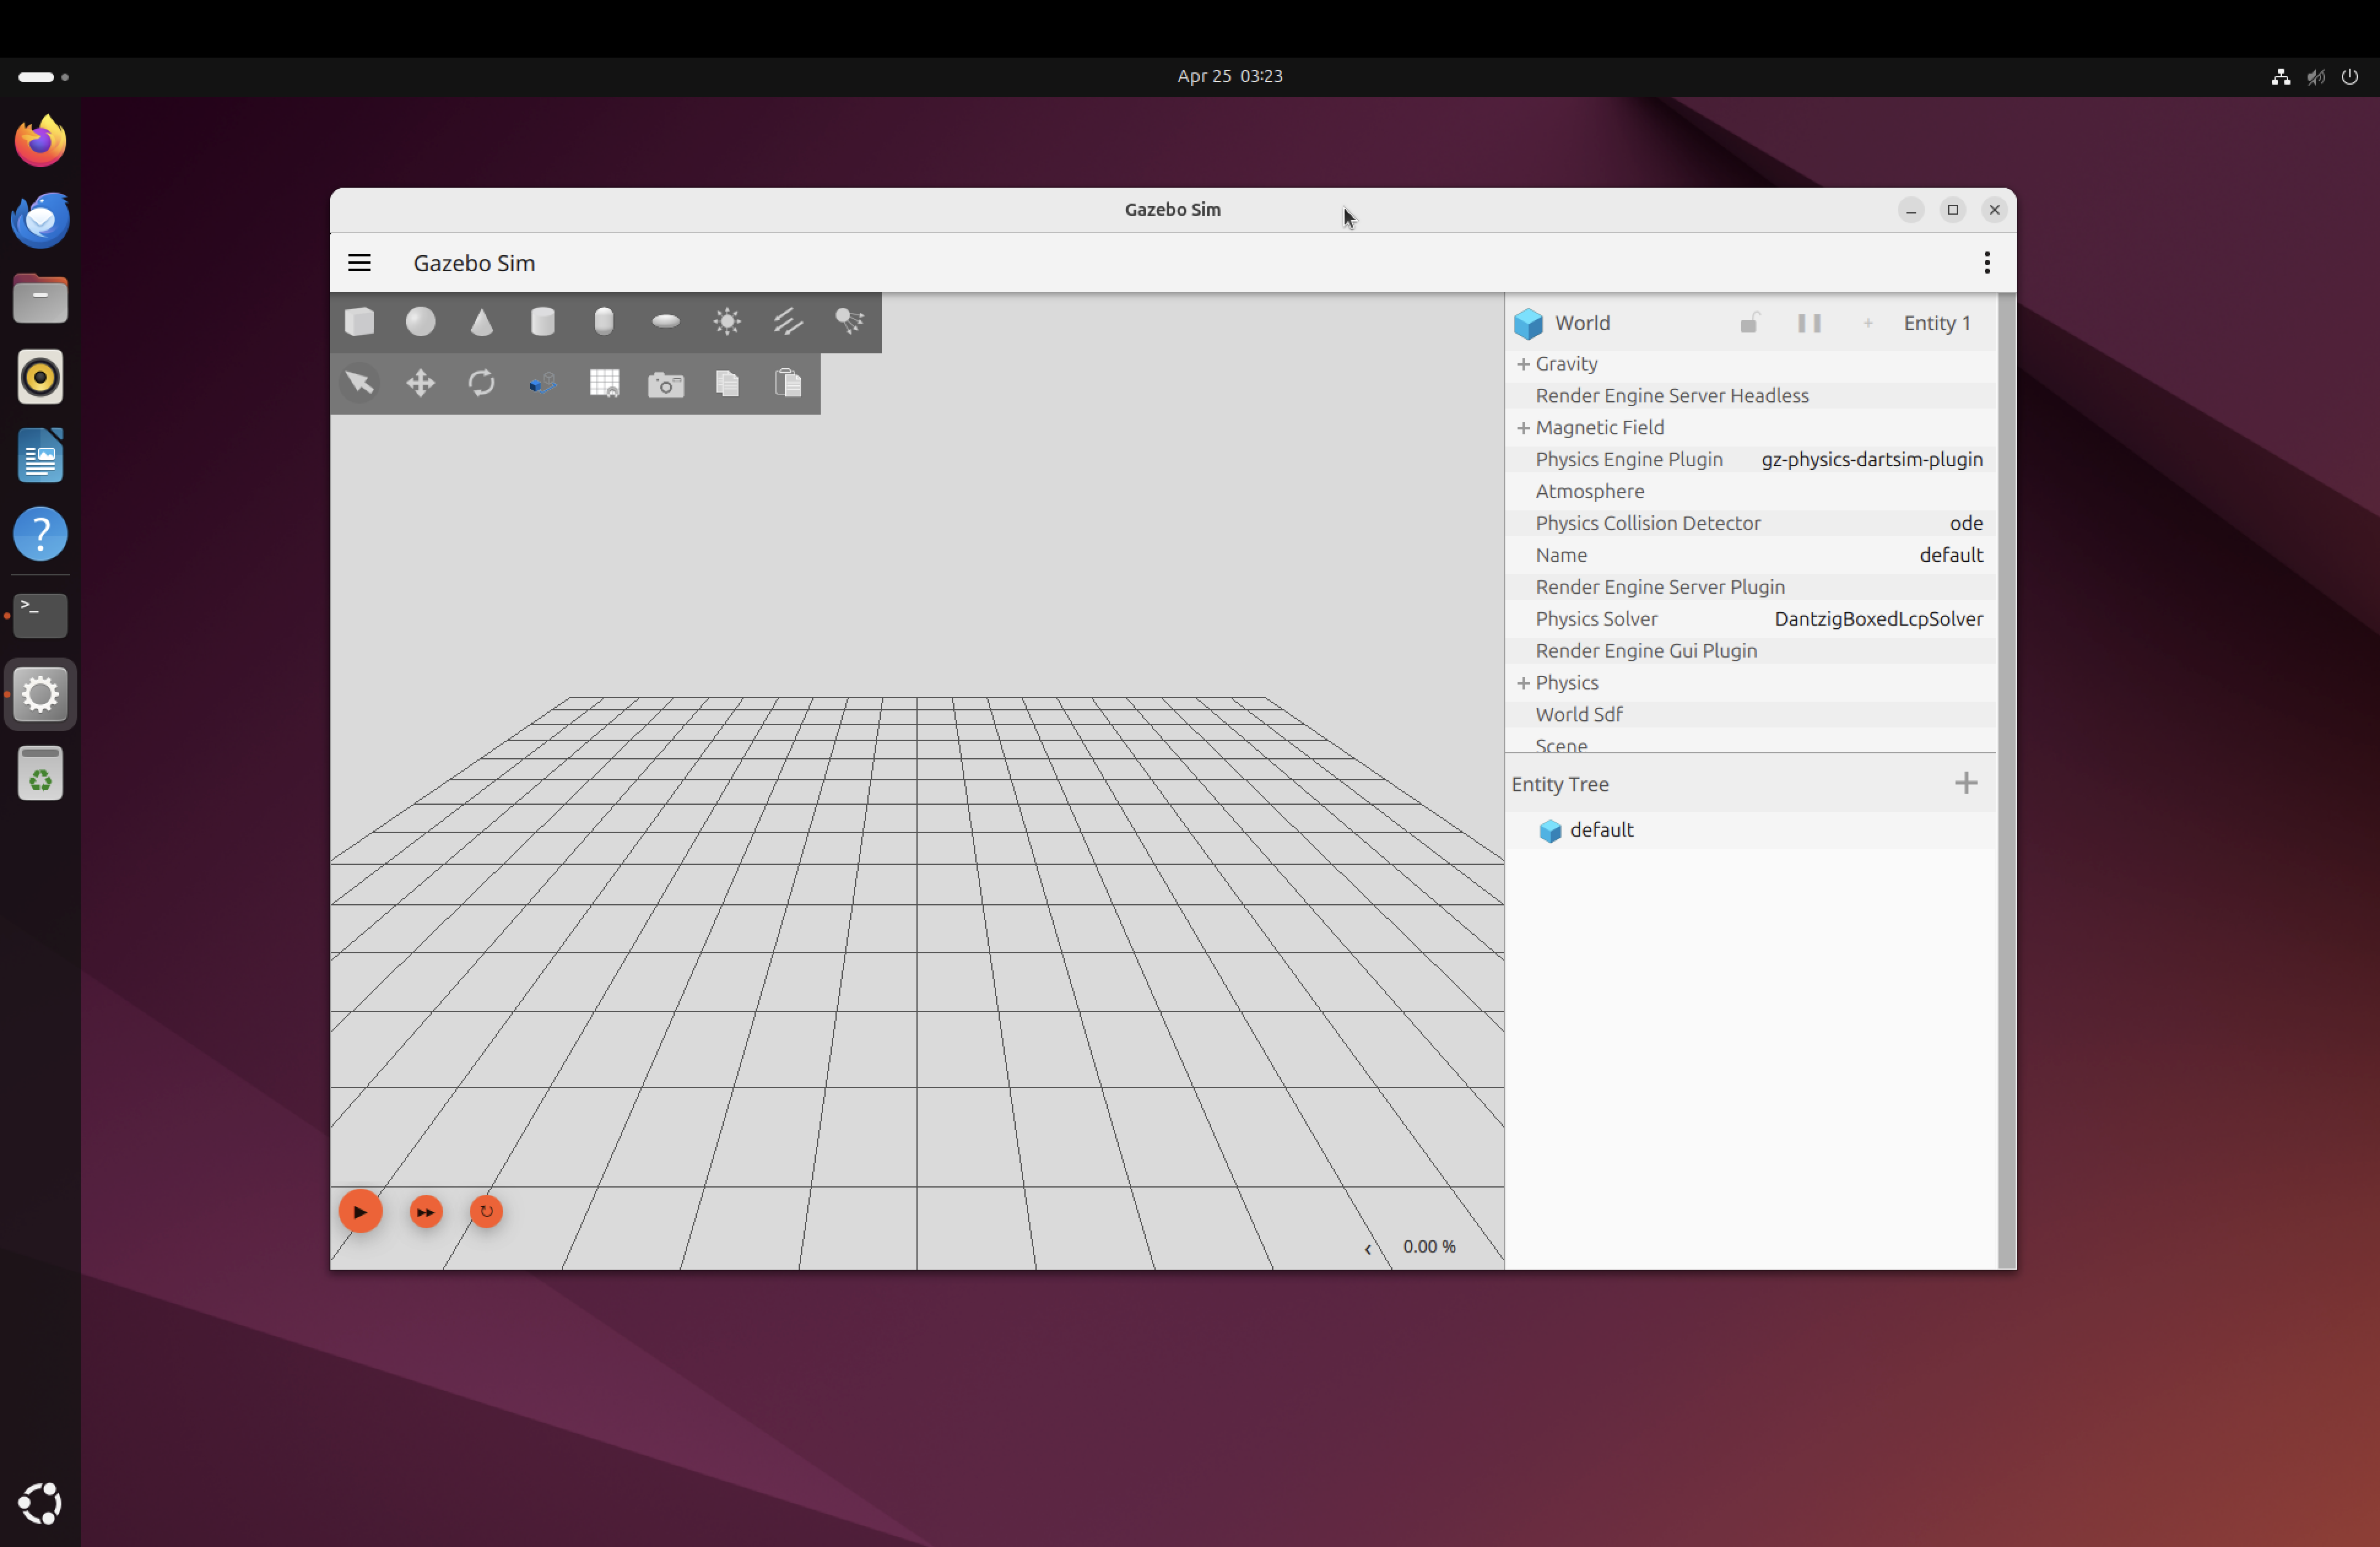This screenshot has height=1547, width=2380.
Task: Select Render Engine Gui Plugin row
Action: point(1751,651)
